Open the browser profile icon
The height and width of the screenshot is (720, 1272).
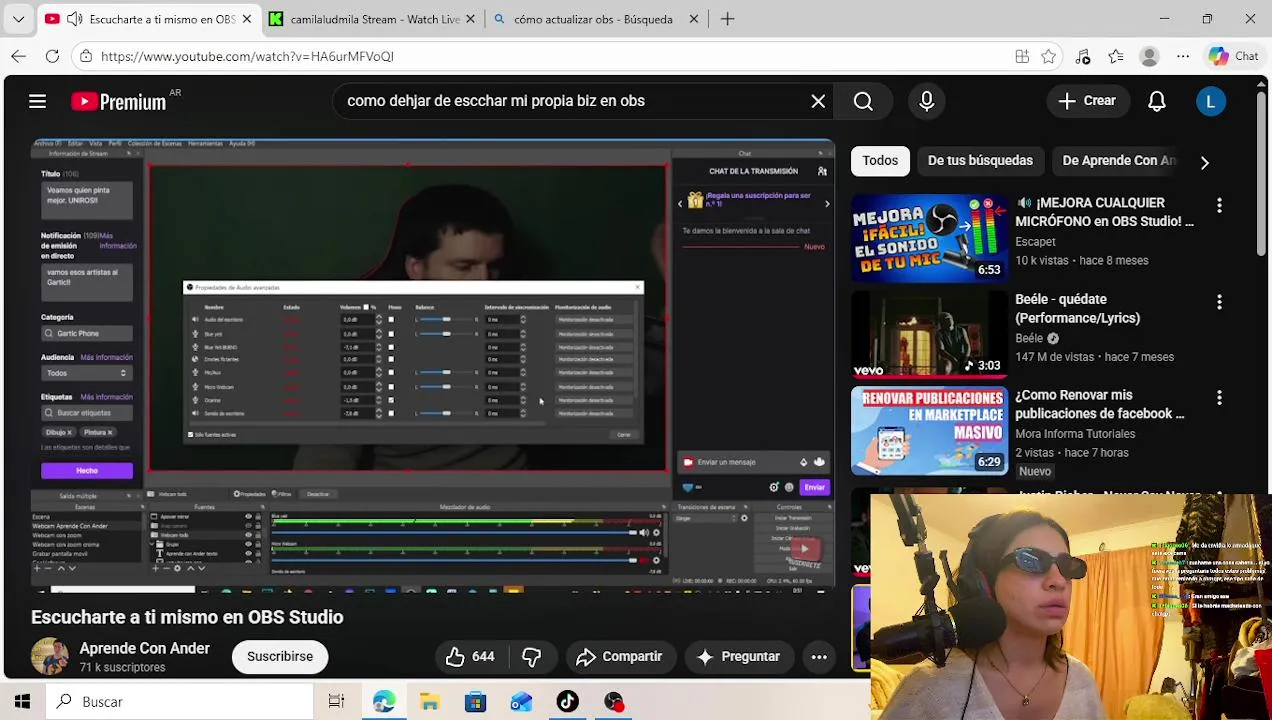(1150, 56)
